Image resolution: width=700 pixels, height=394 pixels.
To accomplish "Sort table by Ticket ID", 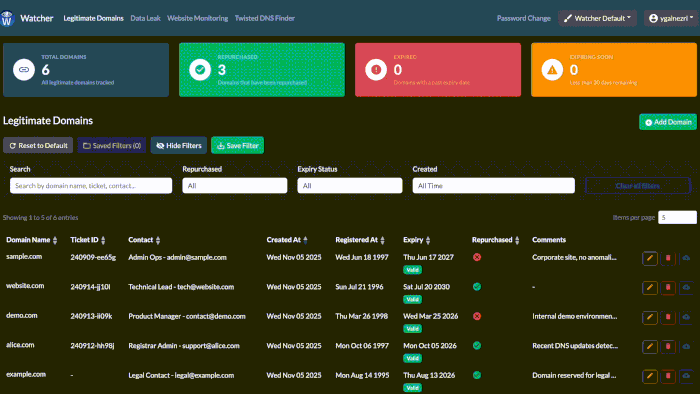I will [88, 240].
